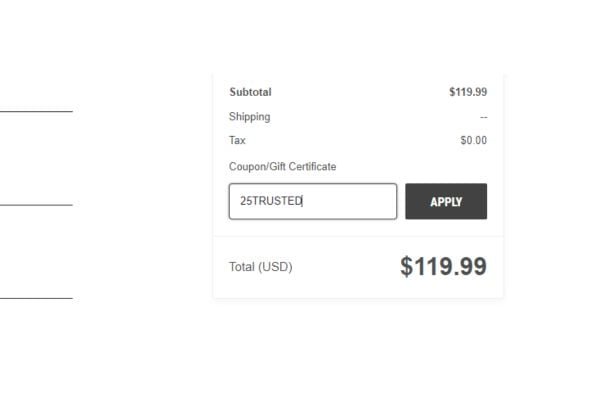The width and height of the screenshot is (600, 400).
Task: Click the divider line above Total section
Action: click(x=358, y=236)
